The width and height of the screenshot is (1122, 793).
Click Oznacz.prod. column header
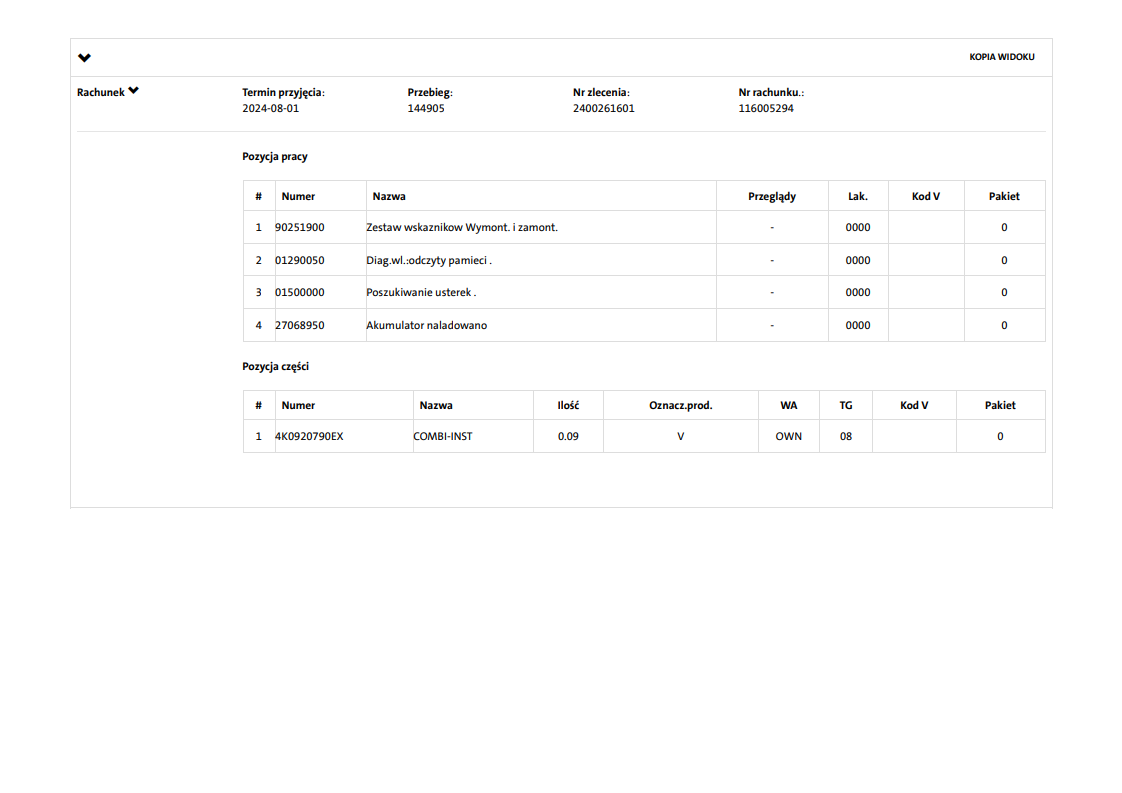pyautogui.click(x=680, y=406)
